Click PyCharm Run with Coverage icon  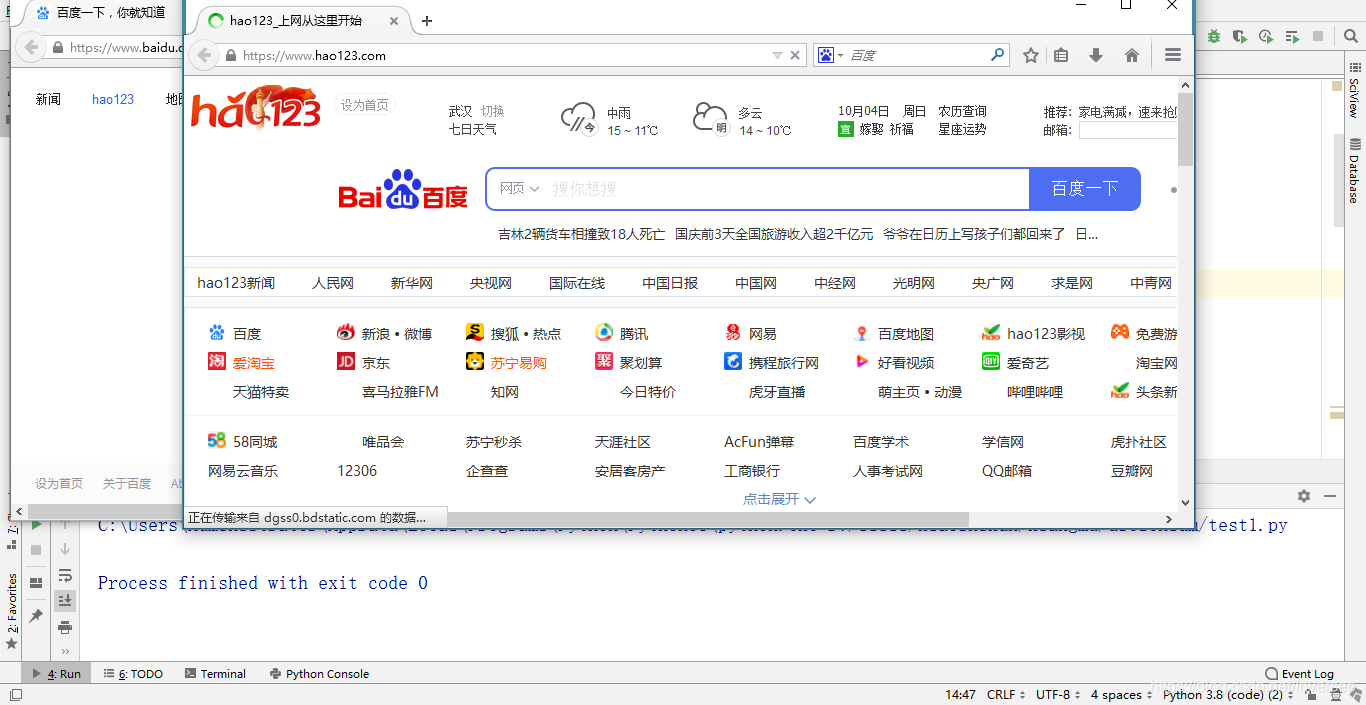tap(1240, 36)
